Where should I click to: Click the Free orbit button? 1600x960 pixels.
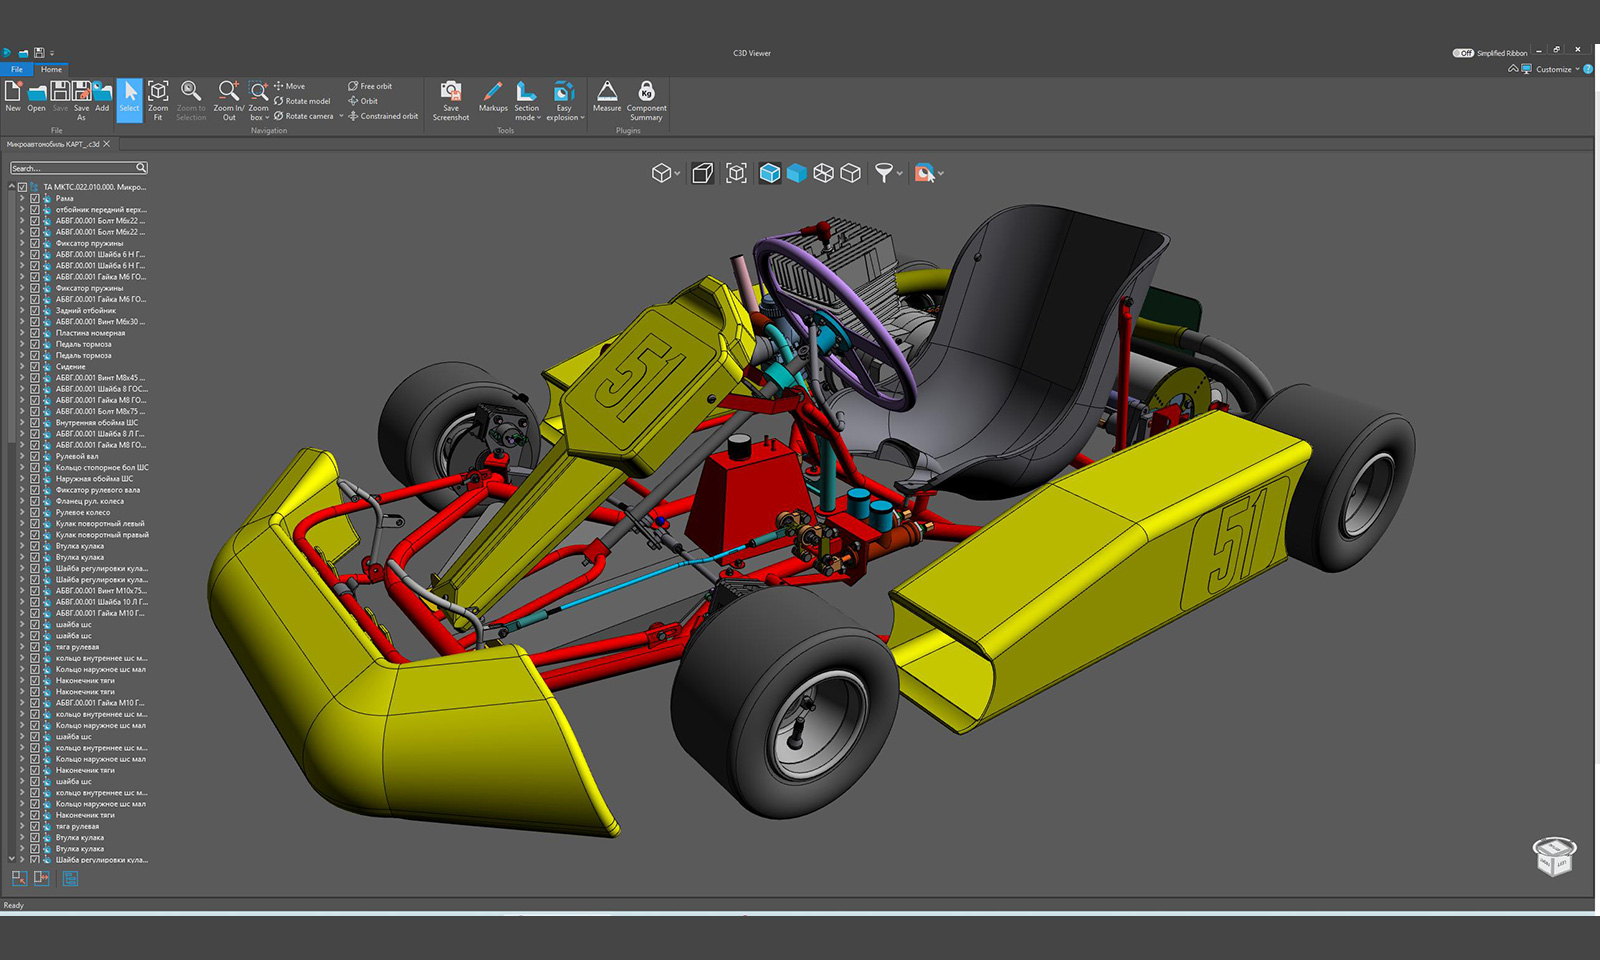pos(370,86)
